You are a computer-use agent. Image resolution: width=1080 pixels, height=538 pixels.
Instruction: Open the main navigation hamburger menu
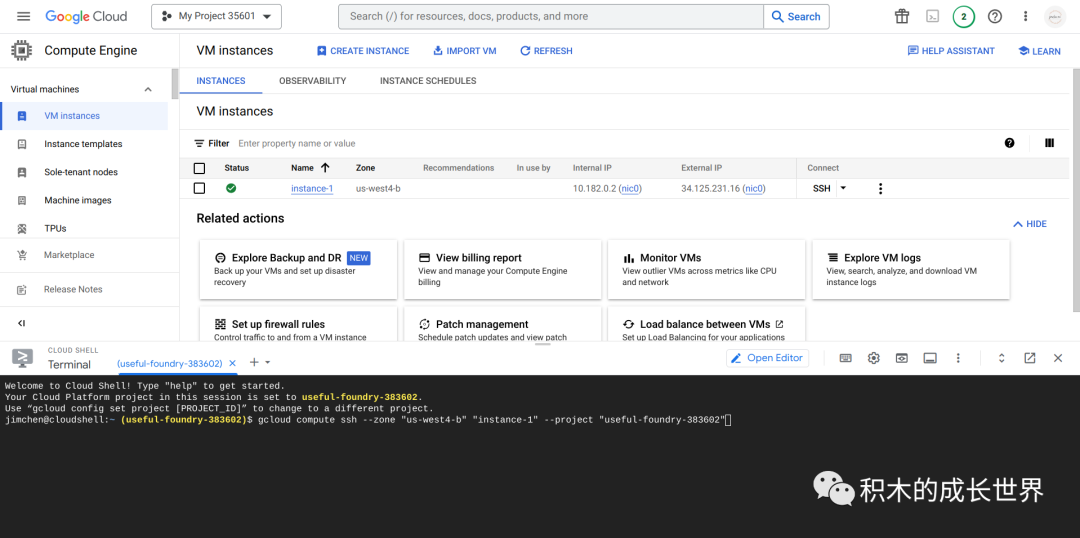point(23,16)
